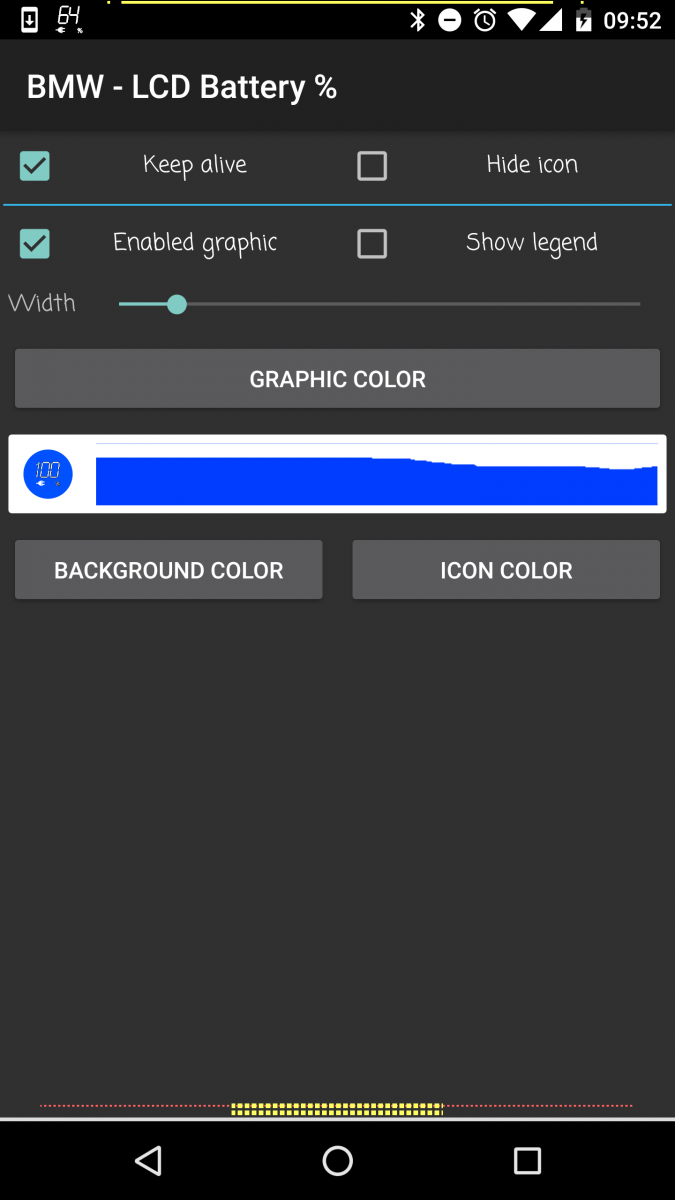Screen dimensions: 675x1200
Task: Tap the charging battery status icon
Action: (583, 20)
